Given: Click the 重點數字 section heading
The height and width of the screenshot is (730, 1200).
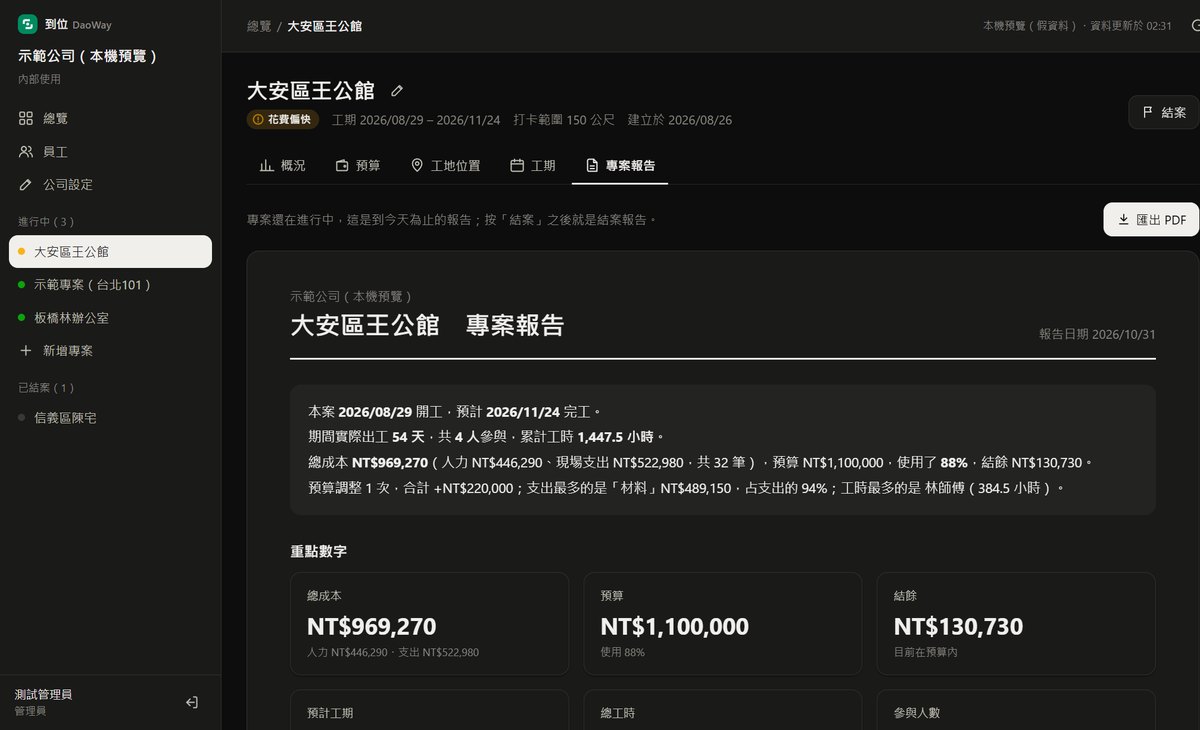Looking at the screenshot, I should 319,552.
